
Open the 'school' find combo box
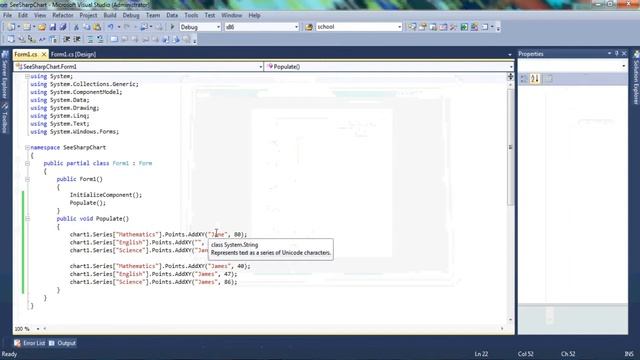(x=359, y=27)
